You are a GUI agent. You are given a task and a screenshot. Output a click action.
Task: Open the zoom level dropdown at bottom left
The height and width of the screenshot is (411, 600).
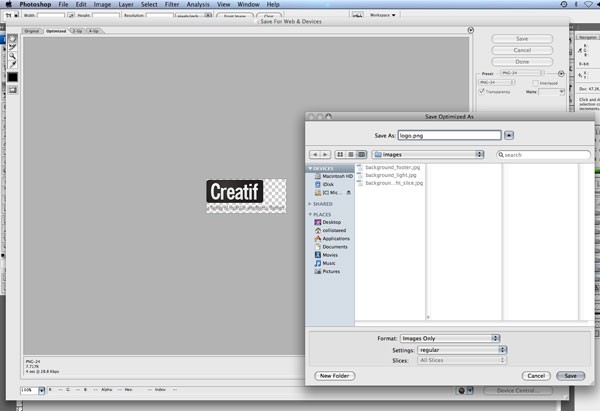(42, 390)
